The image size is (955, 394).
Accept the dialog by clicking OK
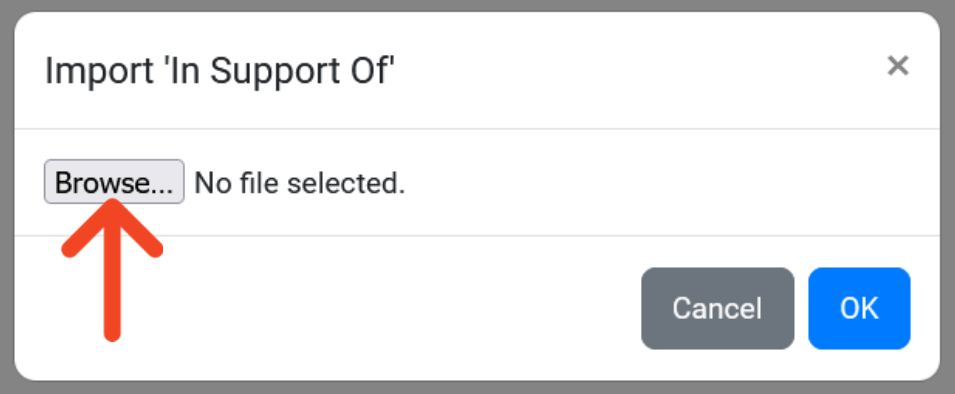859,308
